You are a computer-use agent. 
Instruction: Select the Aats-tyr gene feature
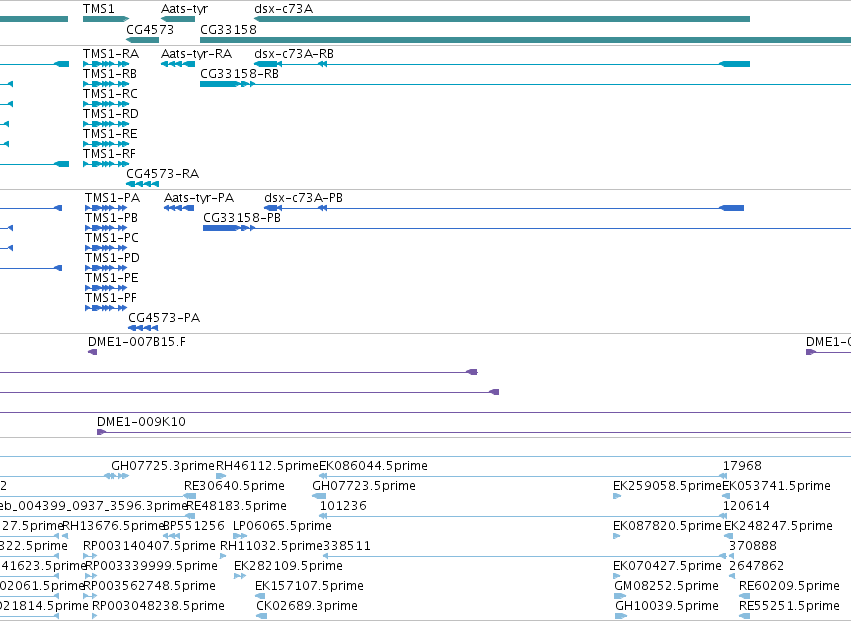click(178, 19)
